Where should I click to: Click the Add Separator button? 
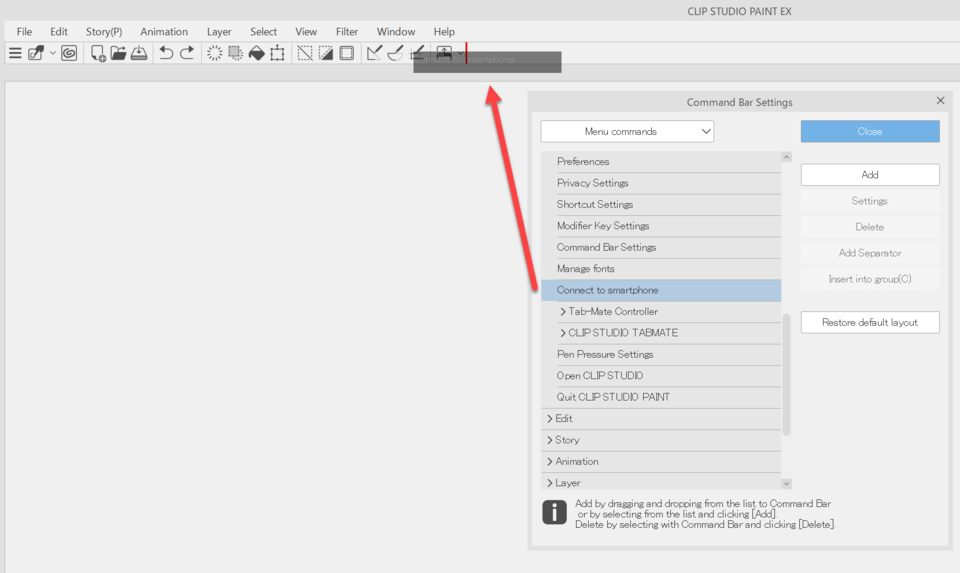(870, 253)
